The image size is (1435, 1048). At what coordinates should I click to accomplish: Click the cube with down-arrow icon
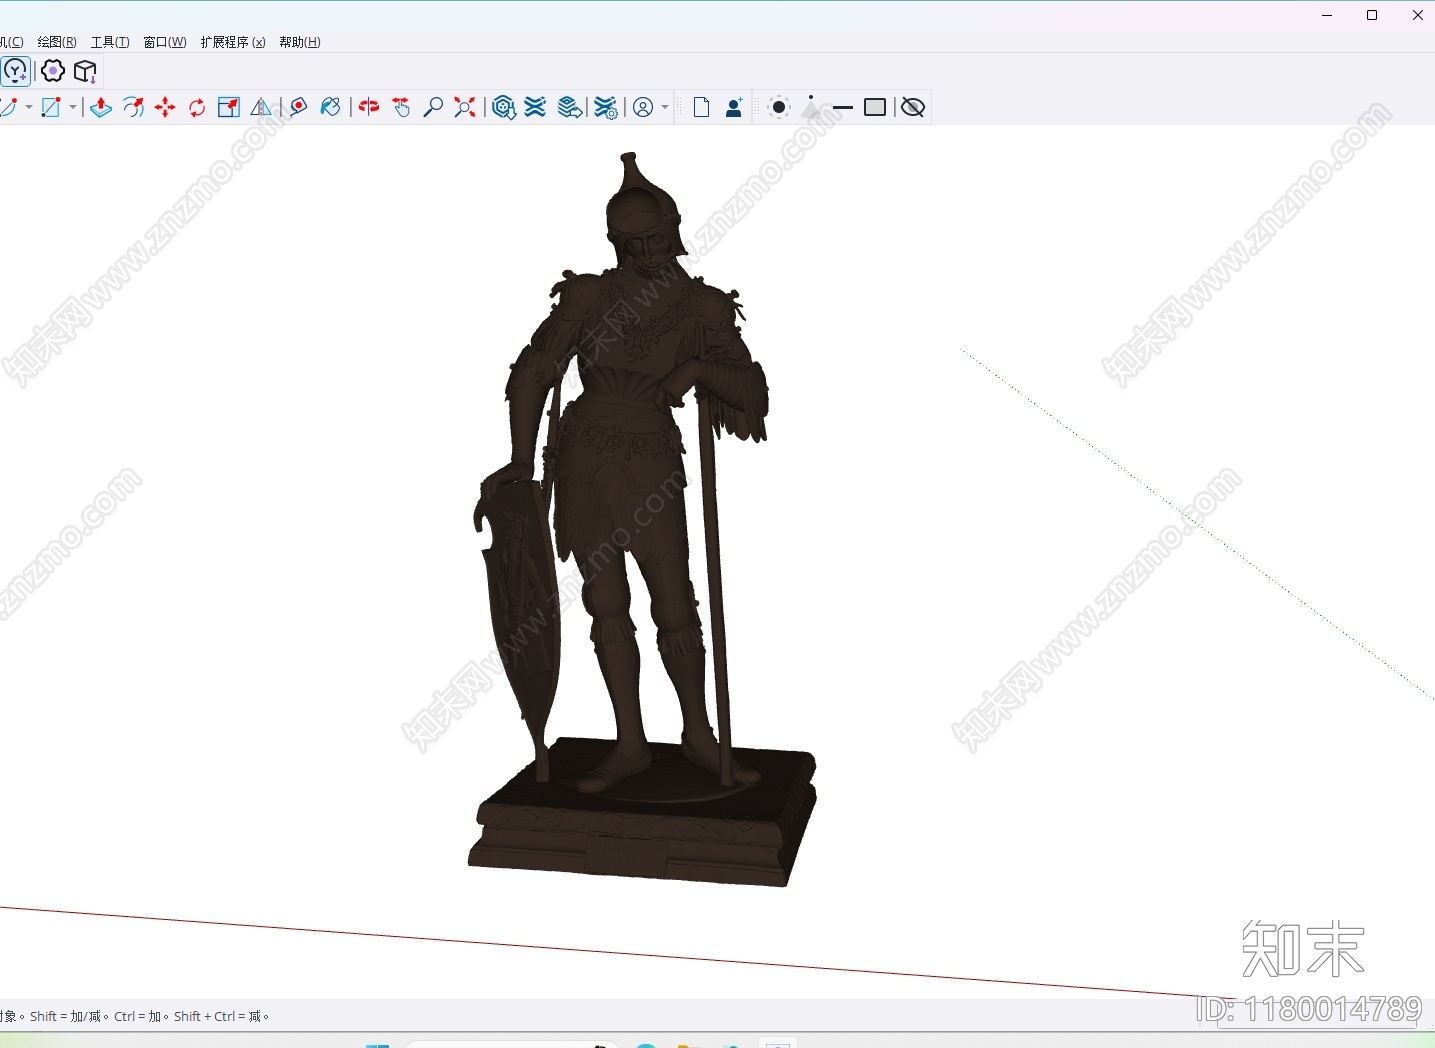(86, 71)
